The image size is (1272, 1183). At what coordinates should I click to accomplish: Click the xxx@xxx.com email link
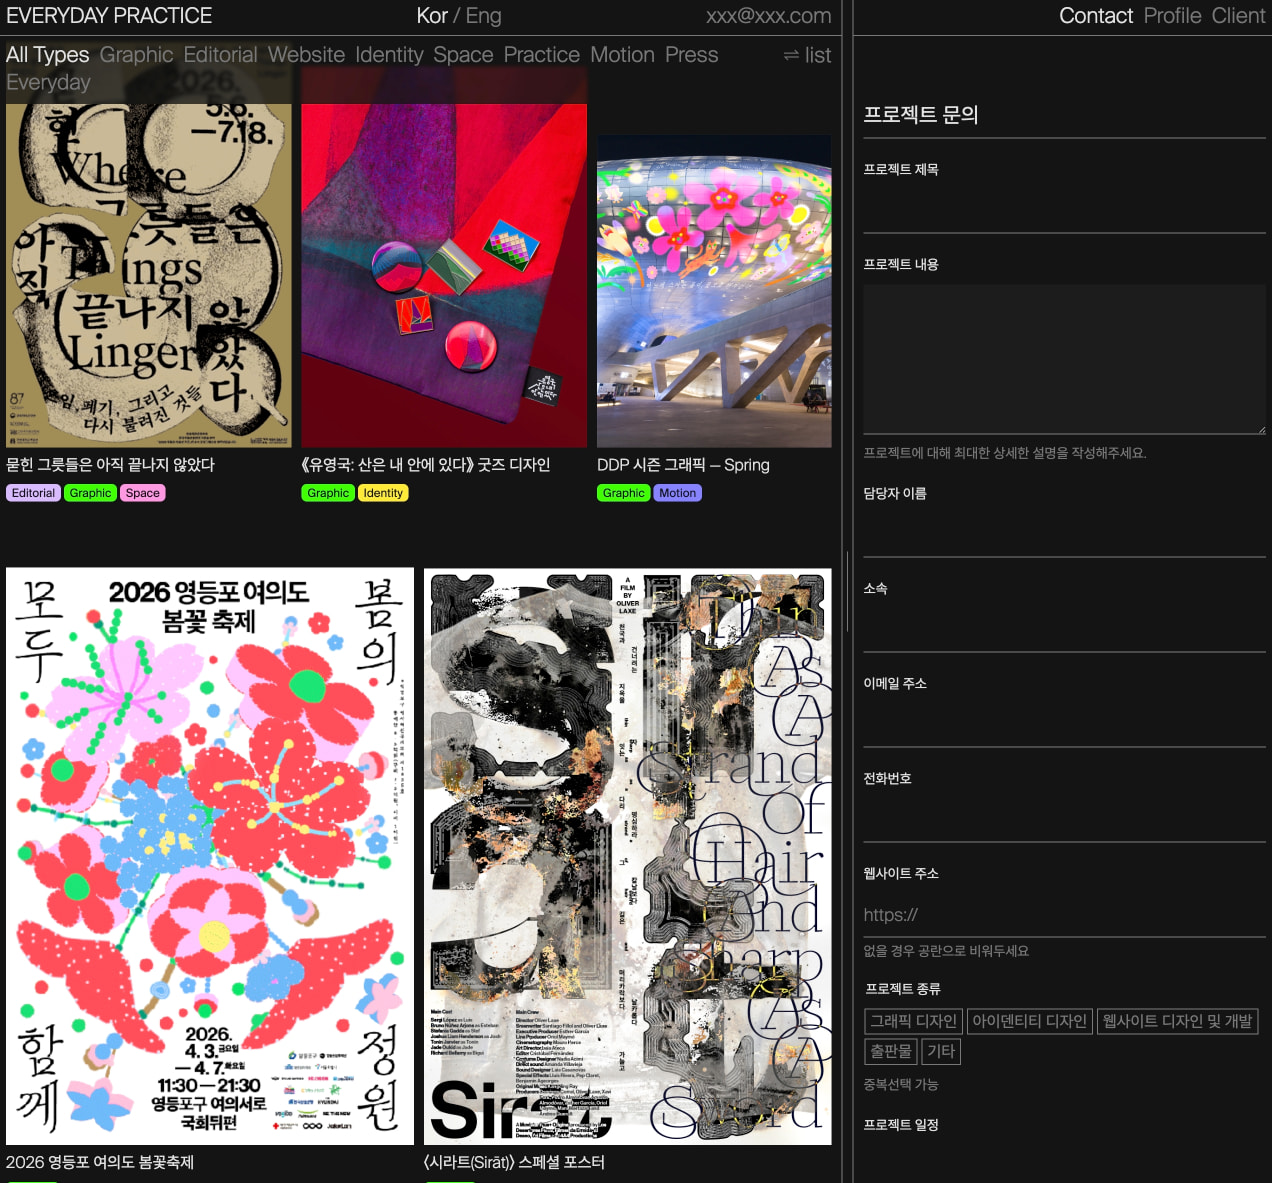[x=769, y=16]
